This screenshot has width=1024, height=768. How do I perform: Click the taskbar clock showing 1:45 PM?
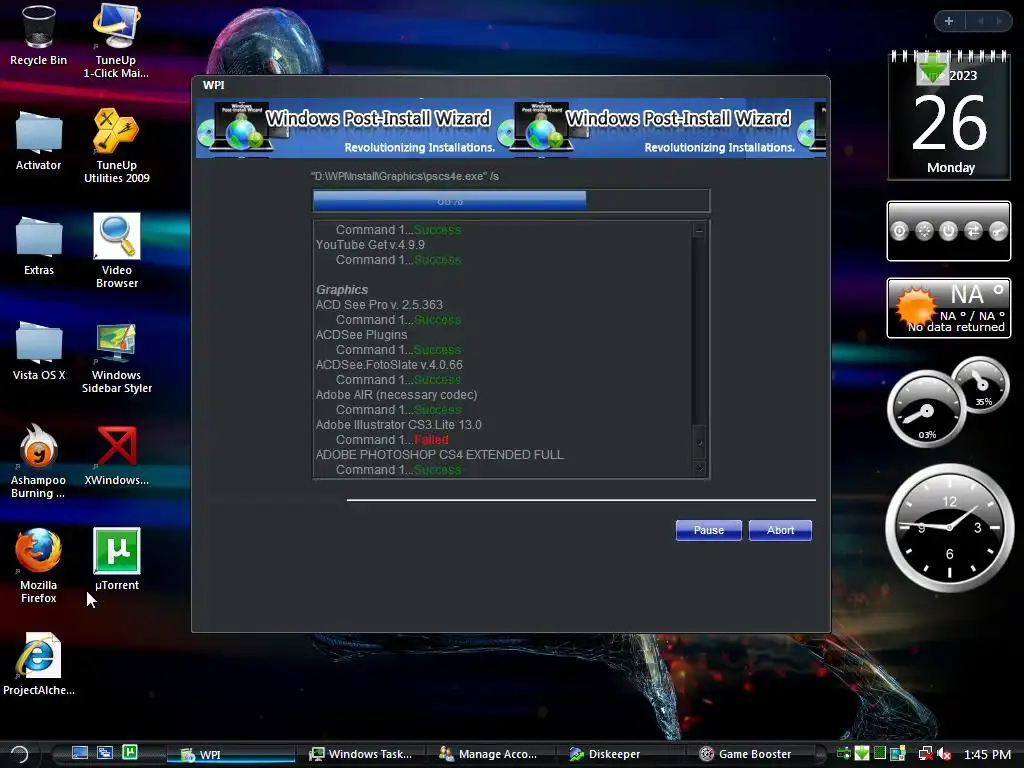tap(987, 754)
